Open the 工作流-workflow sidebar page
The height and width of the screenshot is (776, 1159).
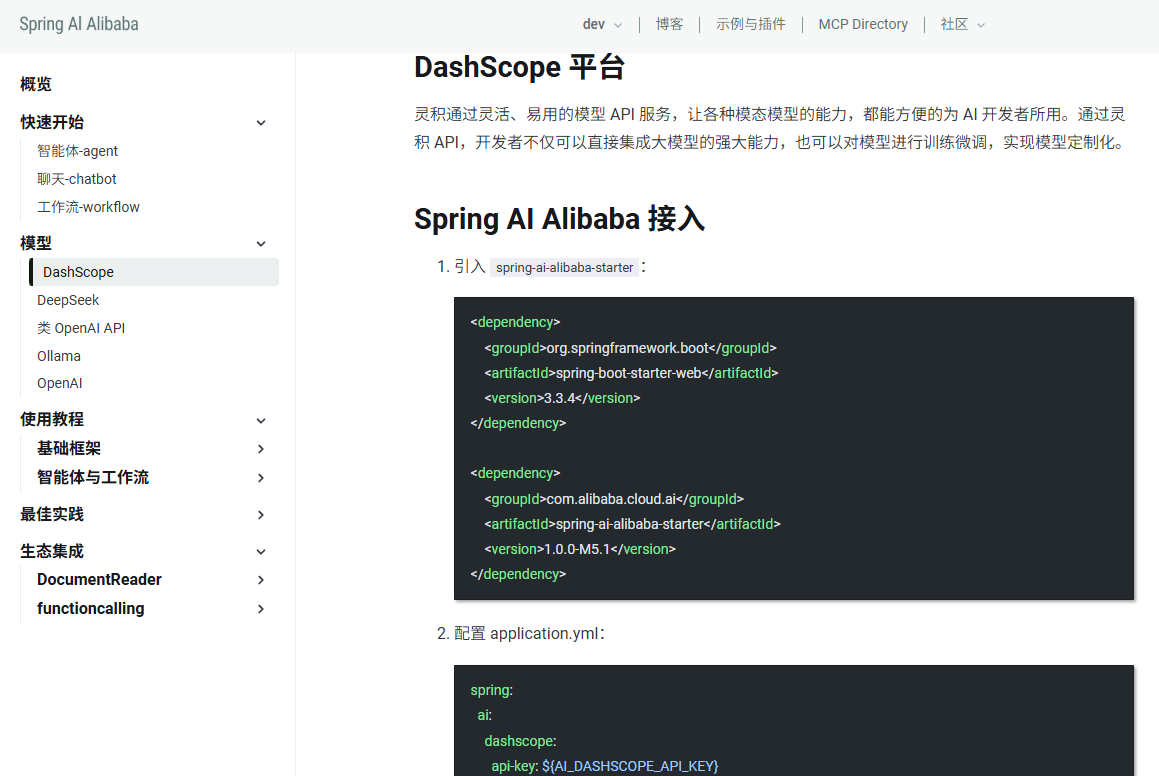coord(88,207)
